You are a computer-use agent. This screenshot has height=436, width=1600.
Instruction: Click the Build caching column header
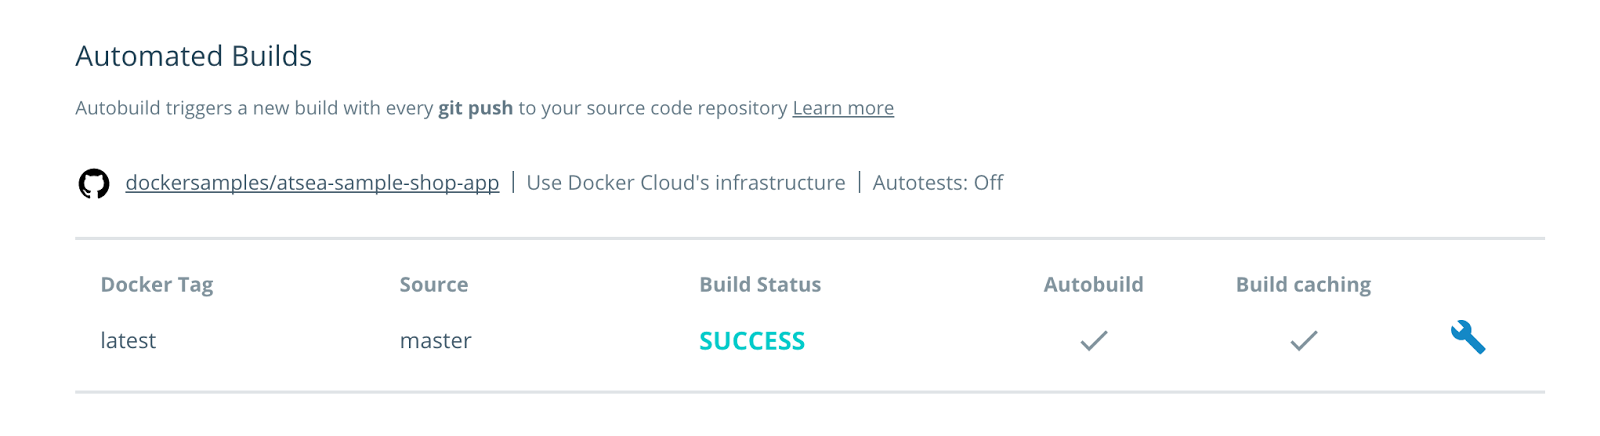pos(1303,285)
